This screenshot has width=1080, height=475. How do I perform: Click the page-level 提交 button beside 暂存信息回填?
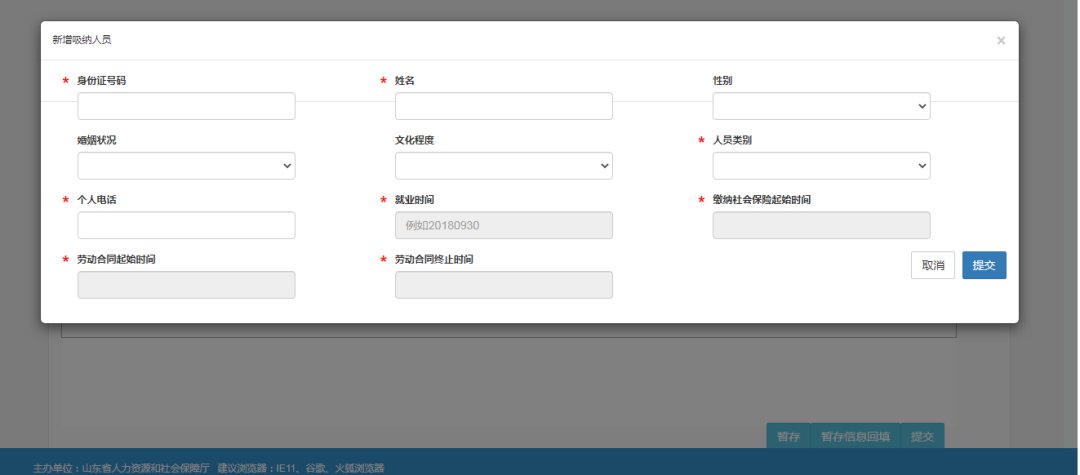[x=921, y=437]
